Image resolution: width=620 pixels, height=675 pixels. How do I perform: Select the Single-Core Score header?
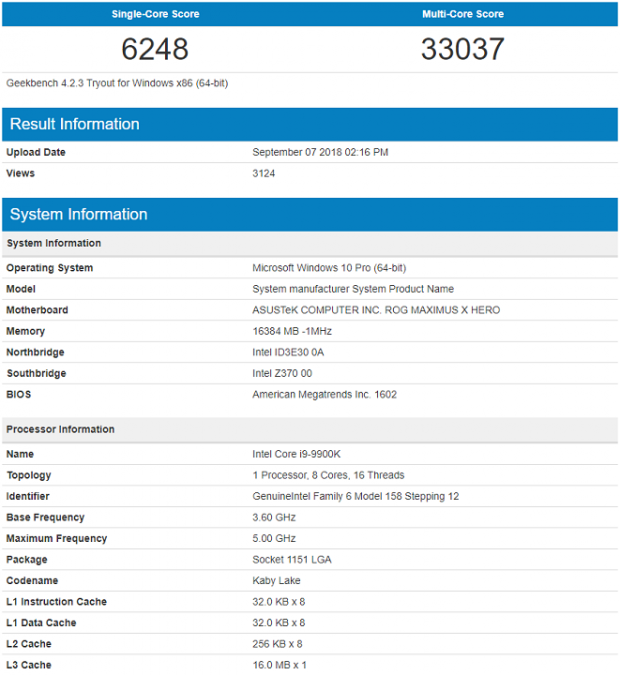(155, 14)
